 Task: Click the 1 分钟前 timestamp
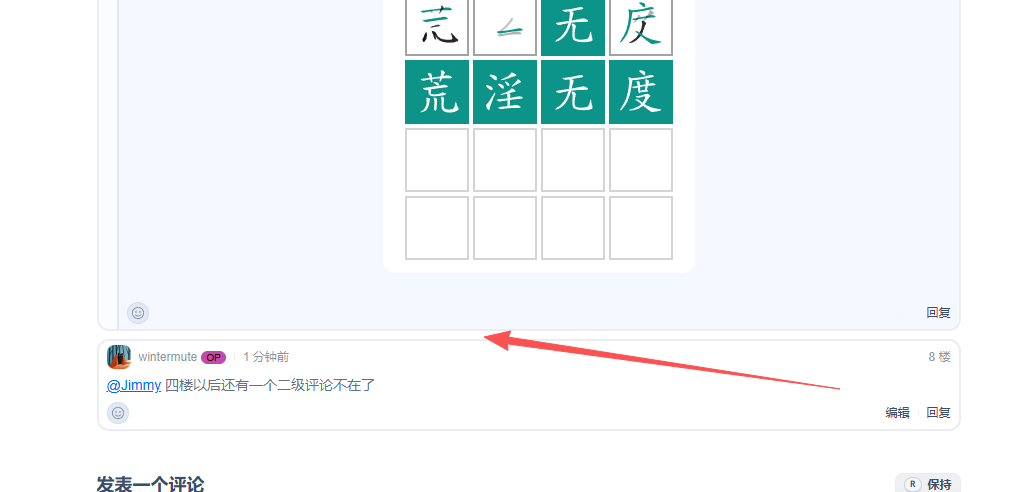(x=266, y=357)
